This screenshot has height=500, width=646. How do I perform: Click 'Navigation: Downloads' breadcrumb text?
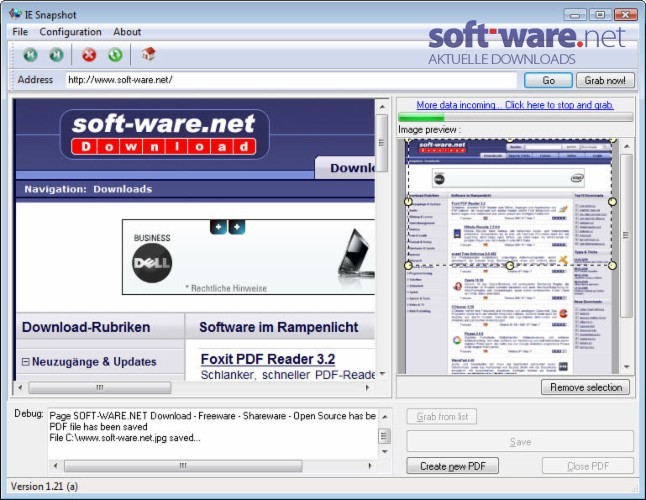point(88,189)
